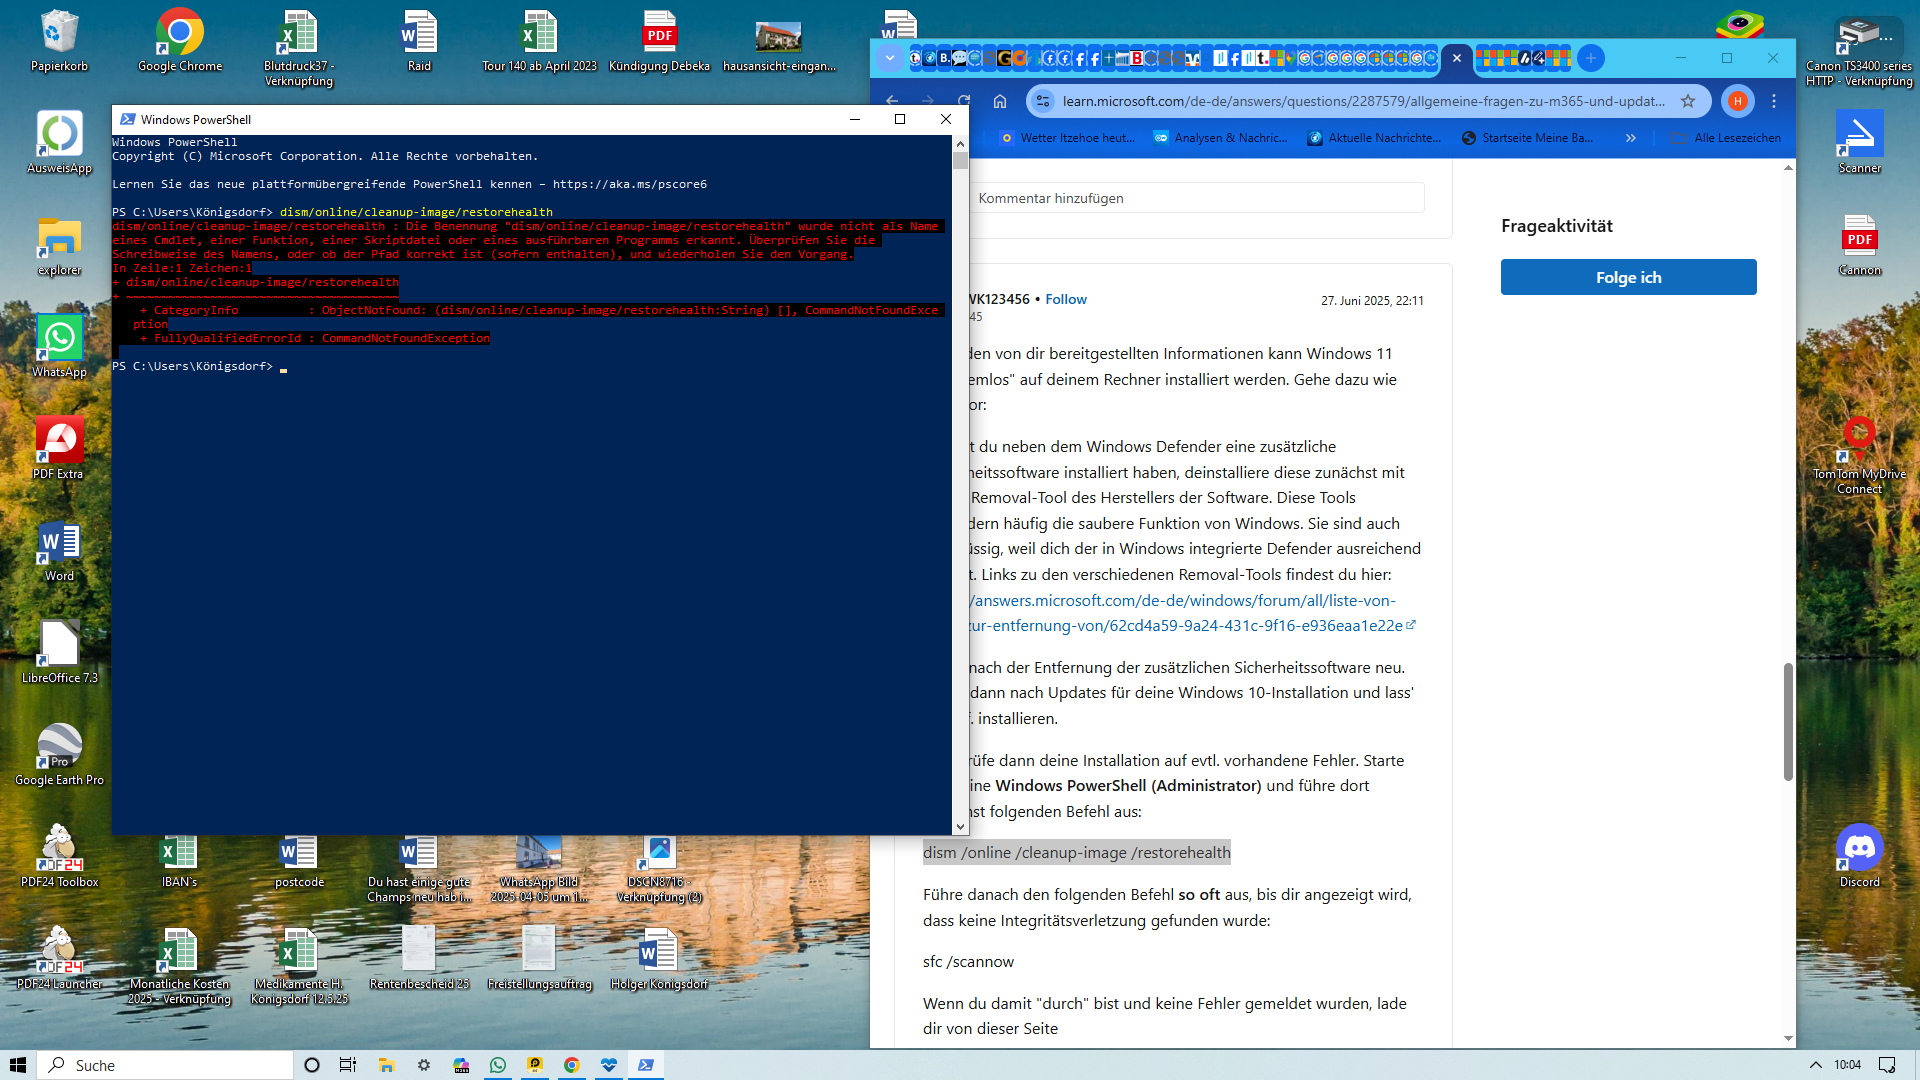Open the answers.microsoft.com removal tools link
The height and width of the screenshot is (1080, 1920).
(x=1190, y=613)
